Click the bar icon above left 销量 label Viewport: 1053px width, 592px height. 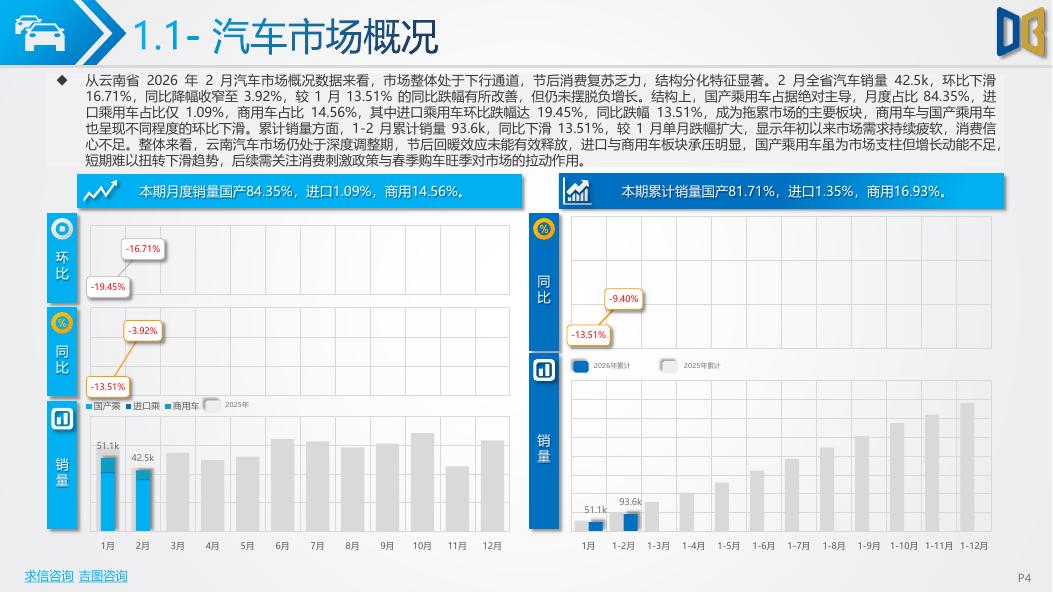[62, 419]
